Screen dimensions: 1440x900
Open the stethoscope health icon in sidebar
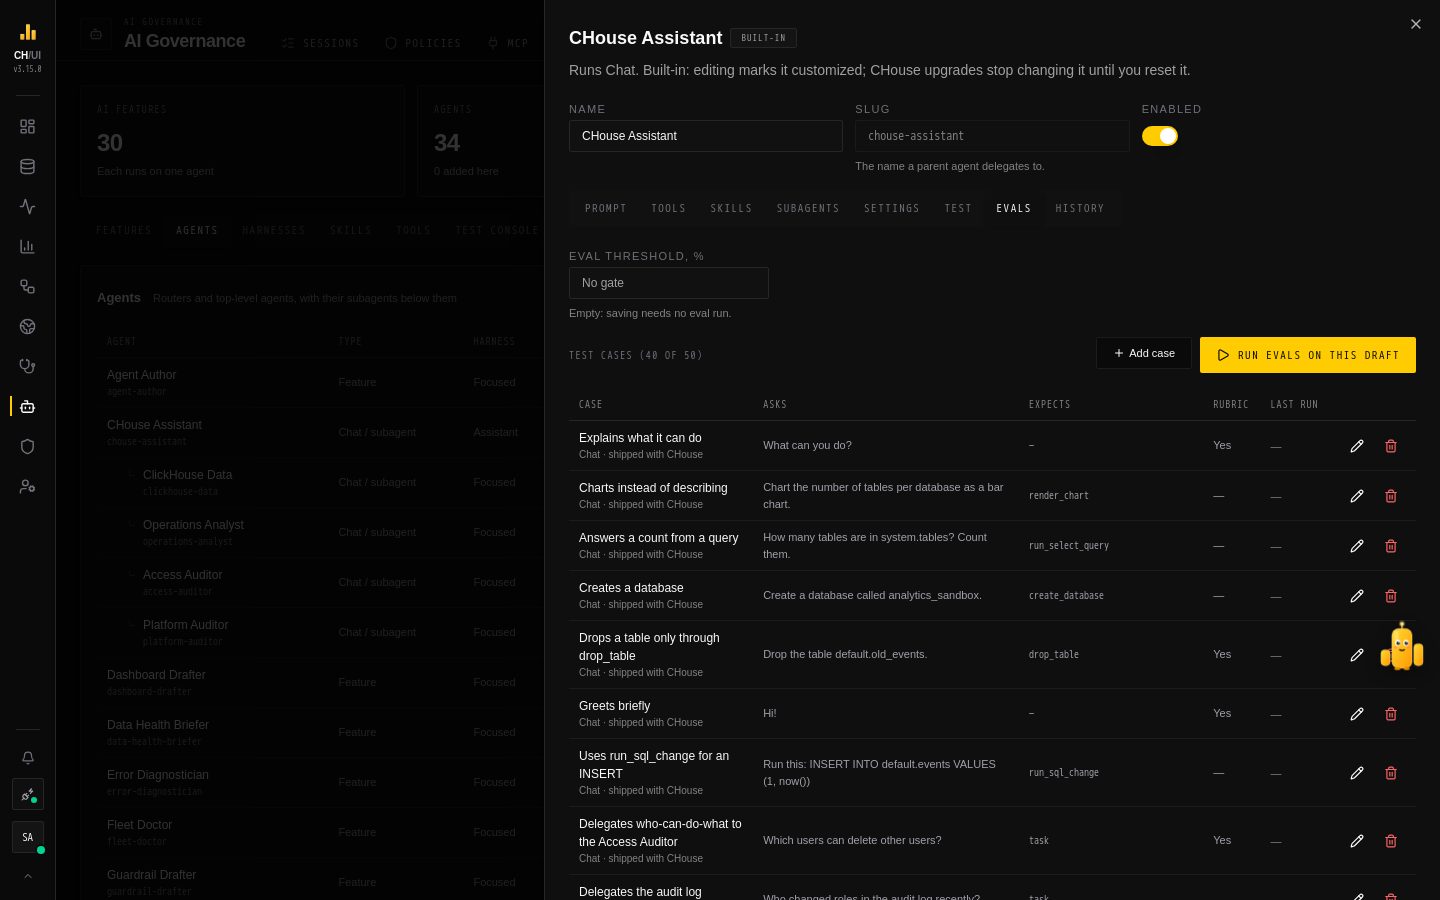click(x=27, y=367)
